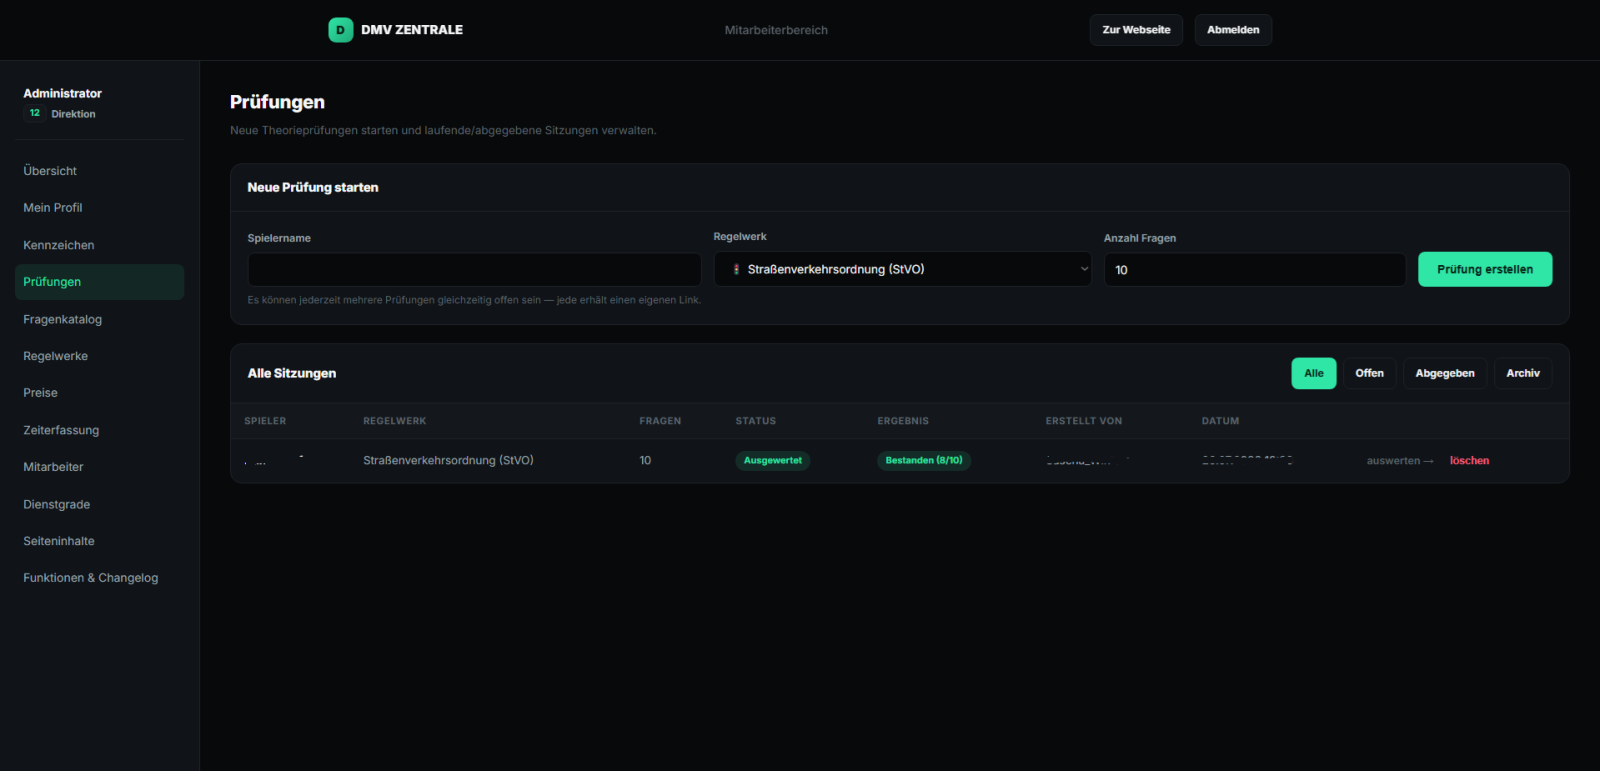Show all sessions with the Alle filter
Image resolution: width=1600 pixels, height=771 pixels.
click(x=1314, y=373)
